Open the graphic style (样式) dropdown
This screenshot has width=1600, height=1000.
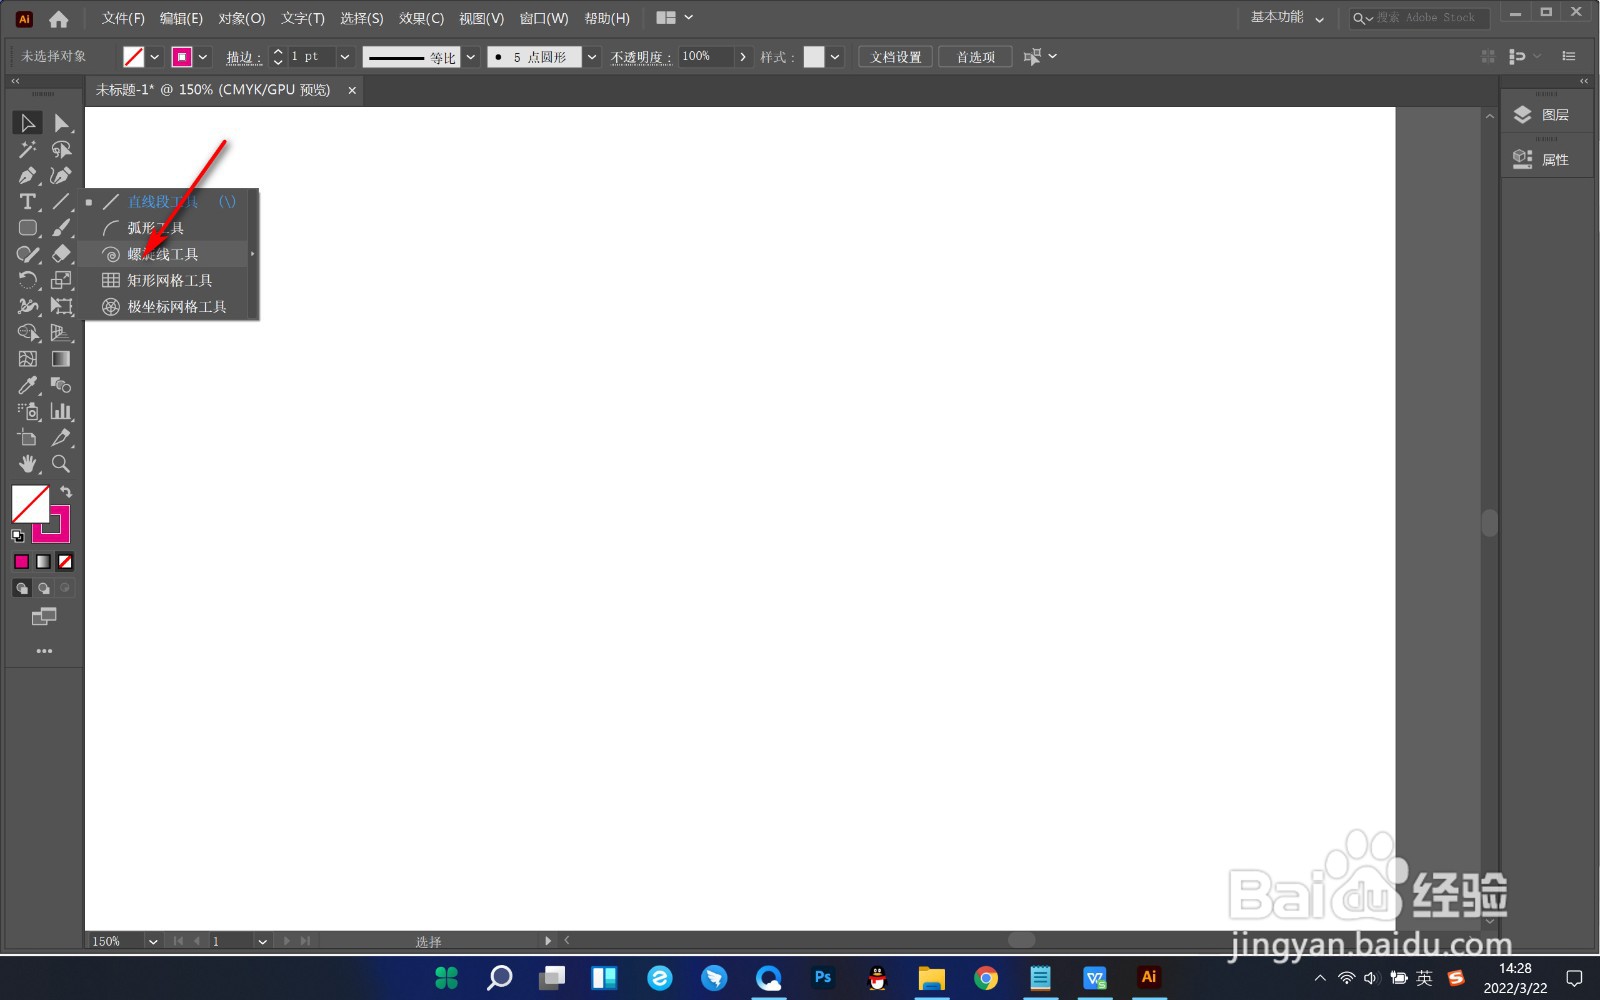[835, 57]
